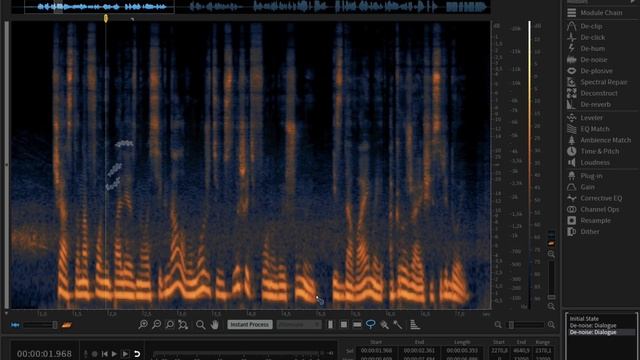Open the Time & Pitch module
Viewport: 640px width, 360px height.
pos(593,151)
